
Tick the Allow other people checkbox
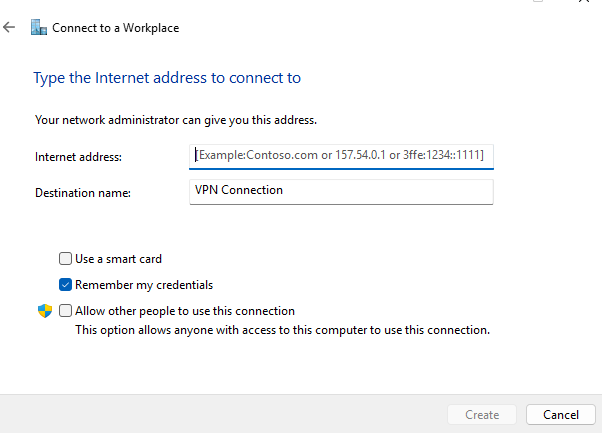[x=66, y=311]
